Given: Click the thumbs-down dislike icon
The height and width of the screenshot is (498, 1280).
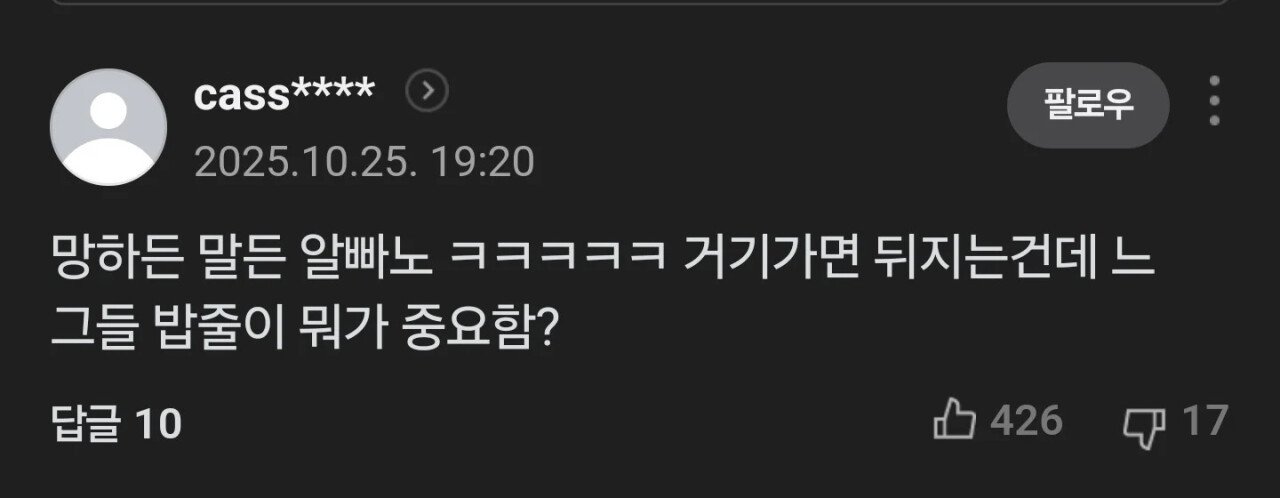Looking at the screenshot, I should [x=1144, y=424].
